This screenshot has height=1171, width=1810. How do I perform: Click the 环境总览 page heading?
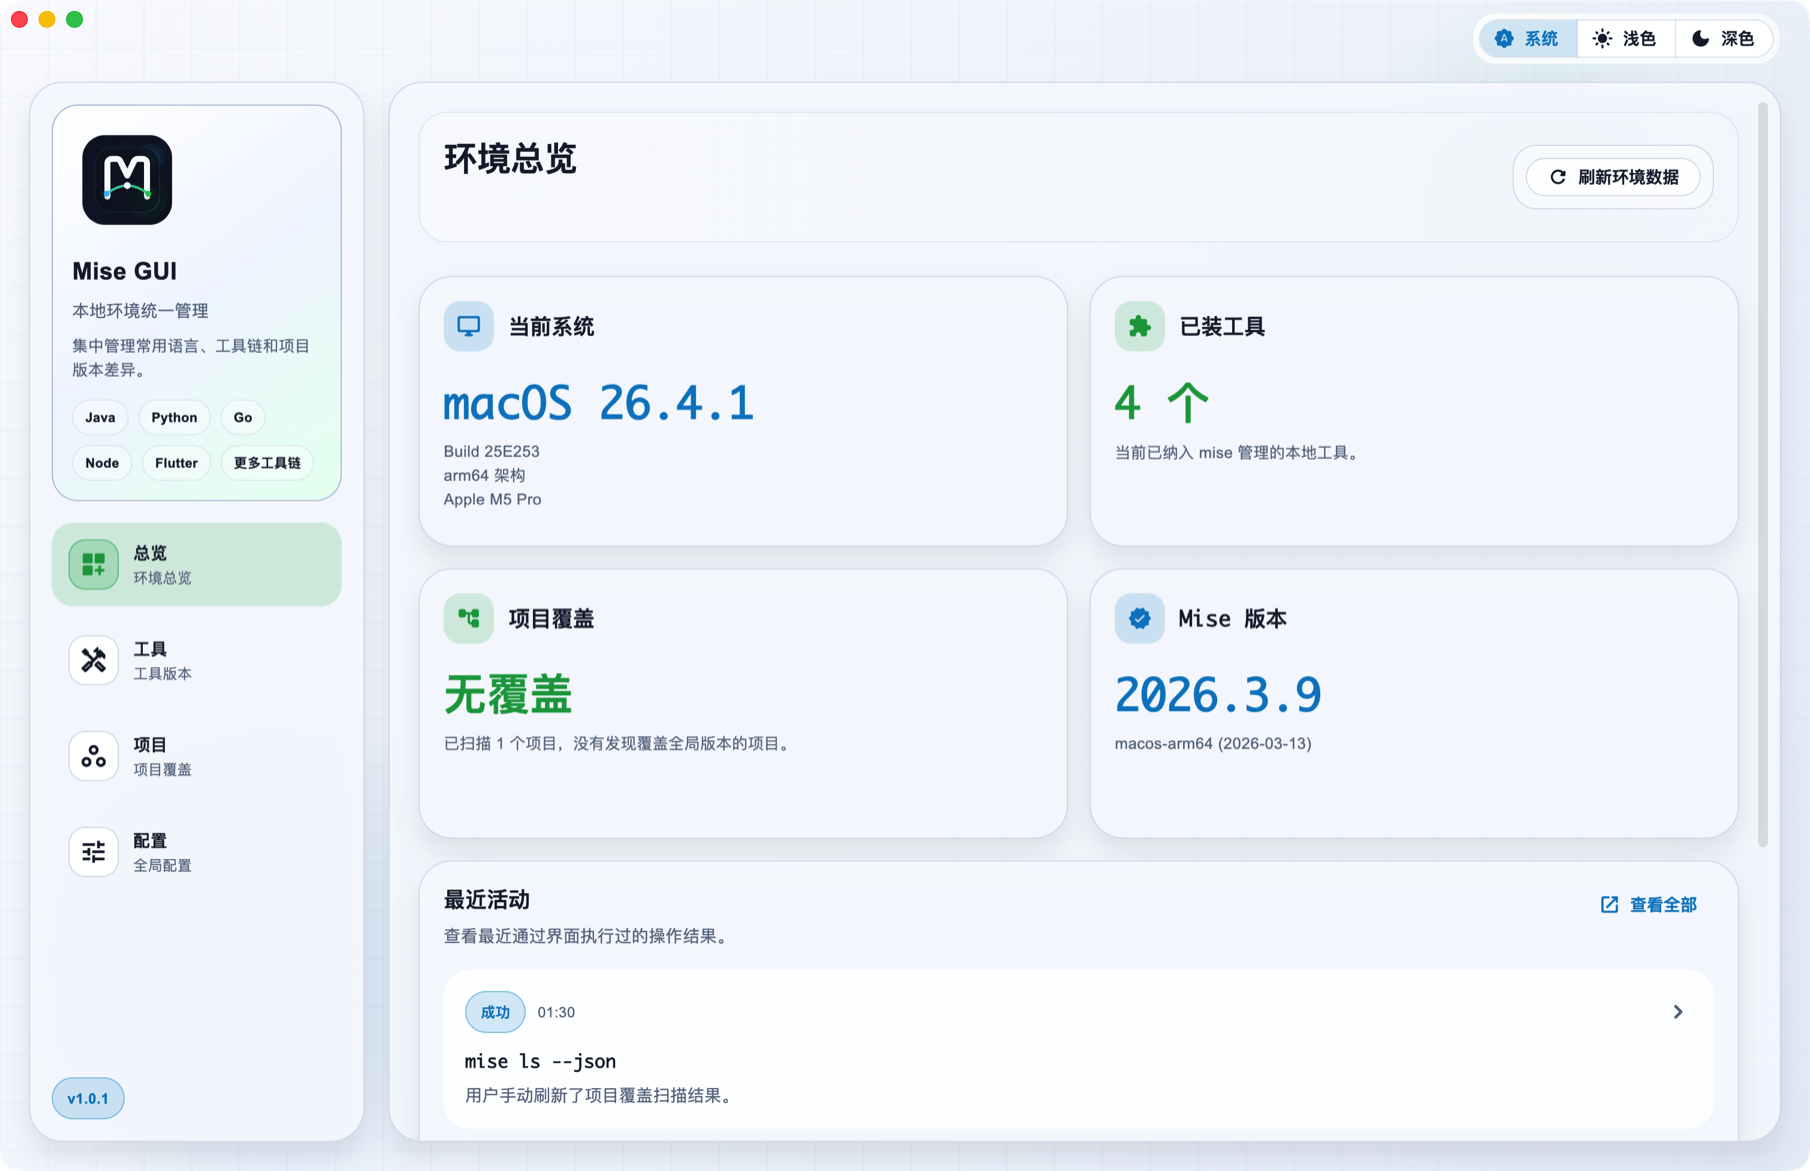coord(510,159)
